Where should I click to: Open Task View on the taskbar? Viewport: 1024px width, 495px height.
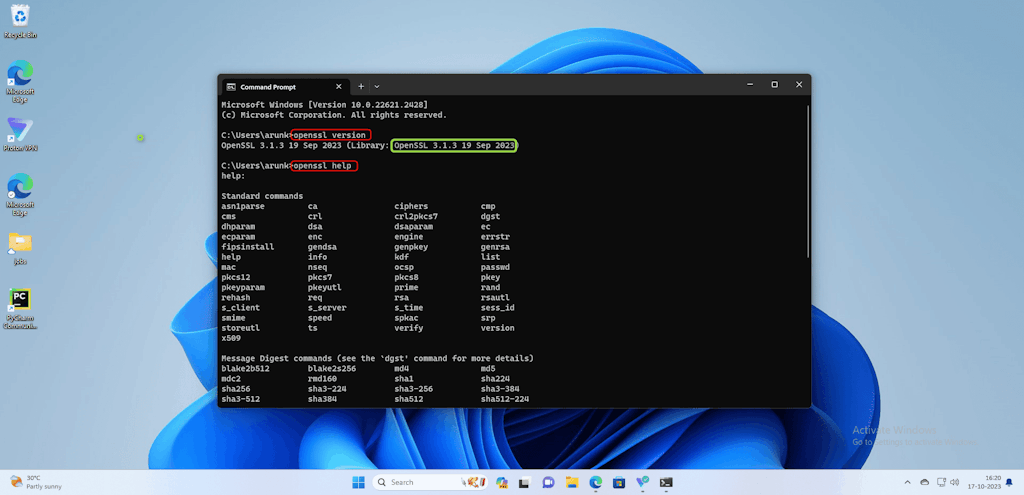[x=524, y=483]
